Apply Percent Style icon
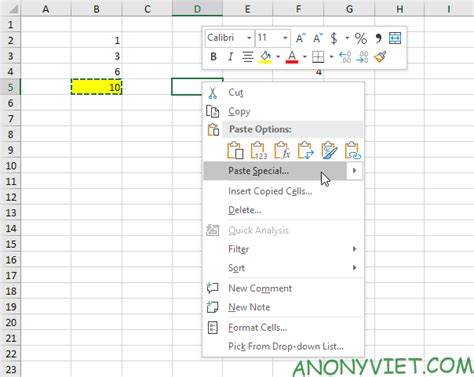The height and width of the screenshot is (377, 474). point(361,38)
